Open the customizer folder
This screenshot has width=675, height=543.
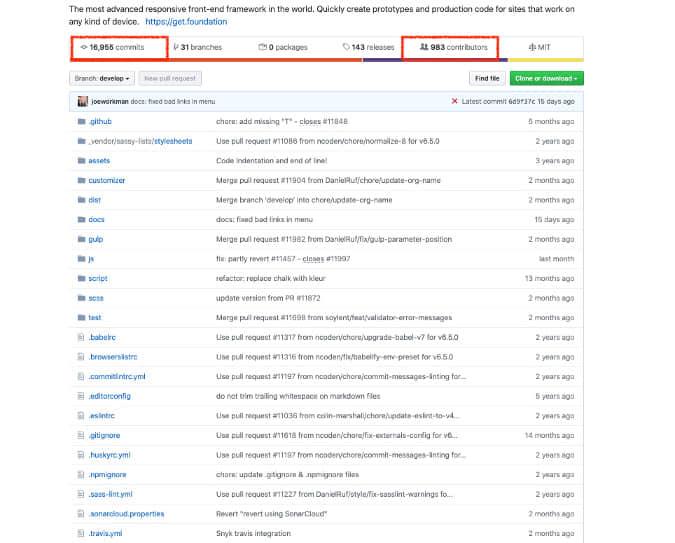(107, 180)
